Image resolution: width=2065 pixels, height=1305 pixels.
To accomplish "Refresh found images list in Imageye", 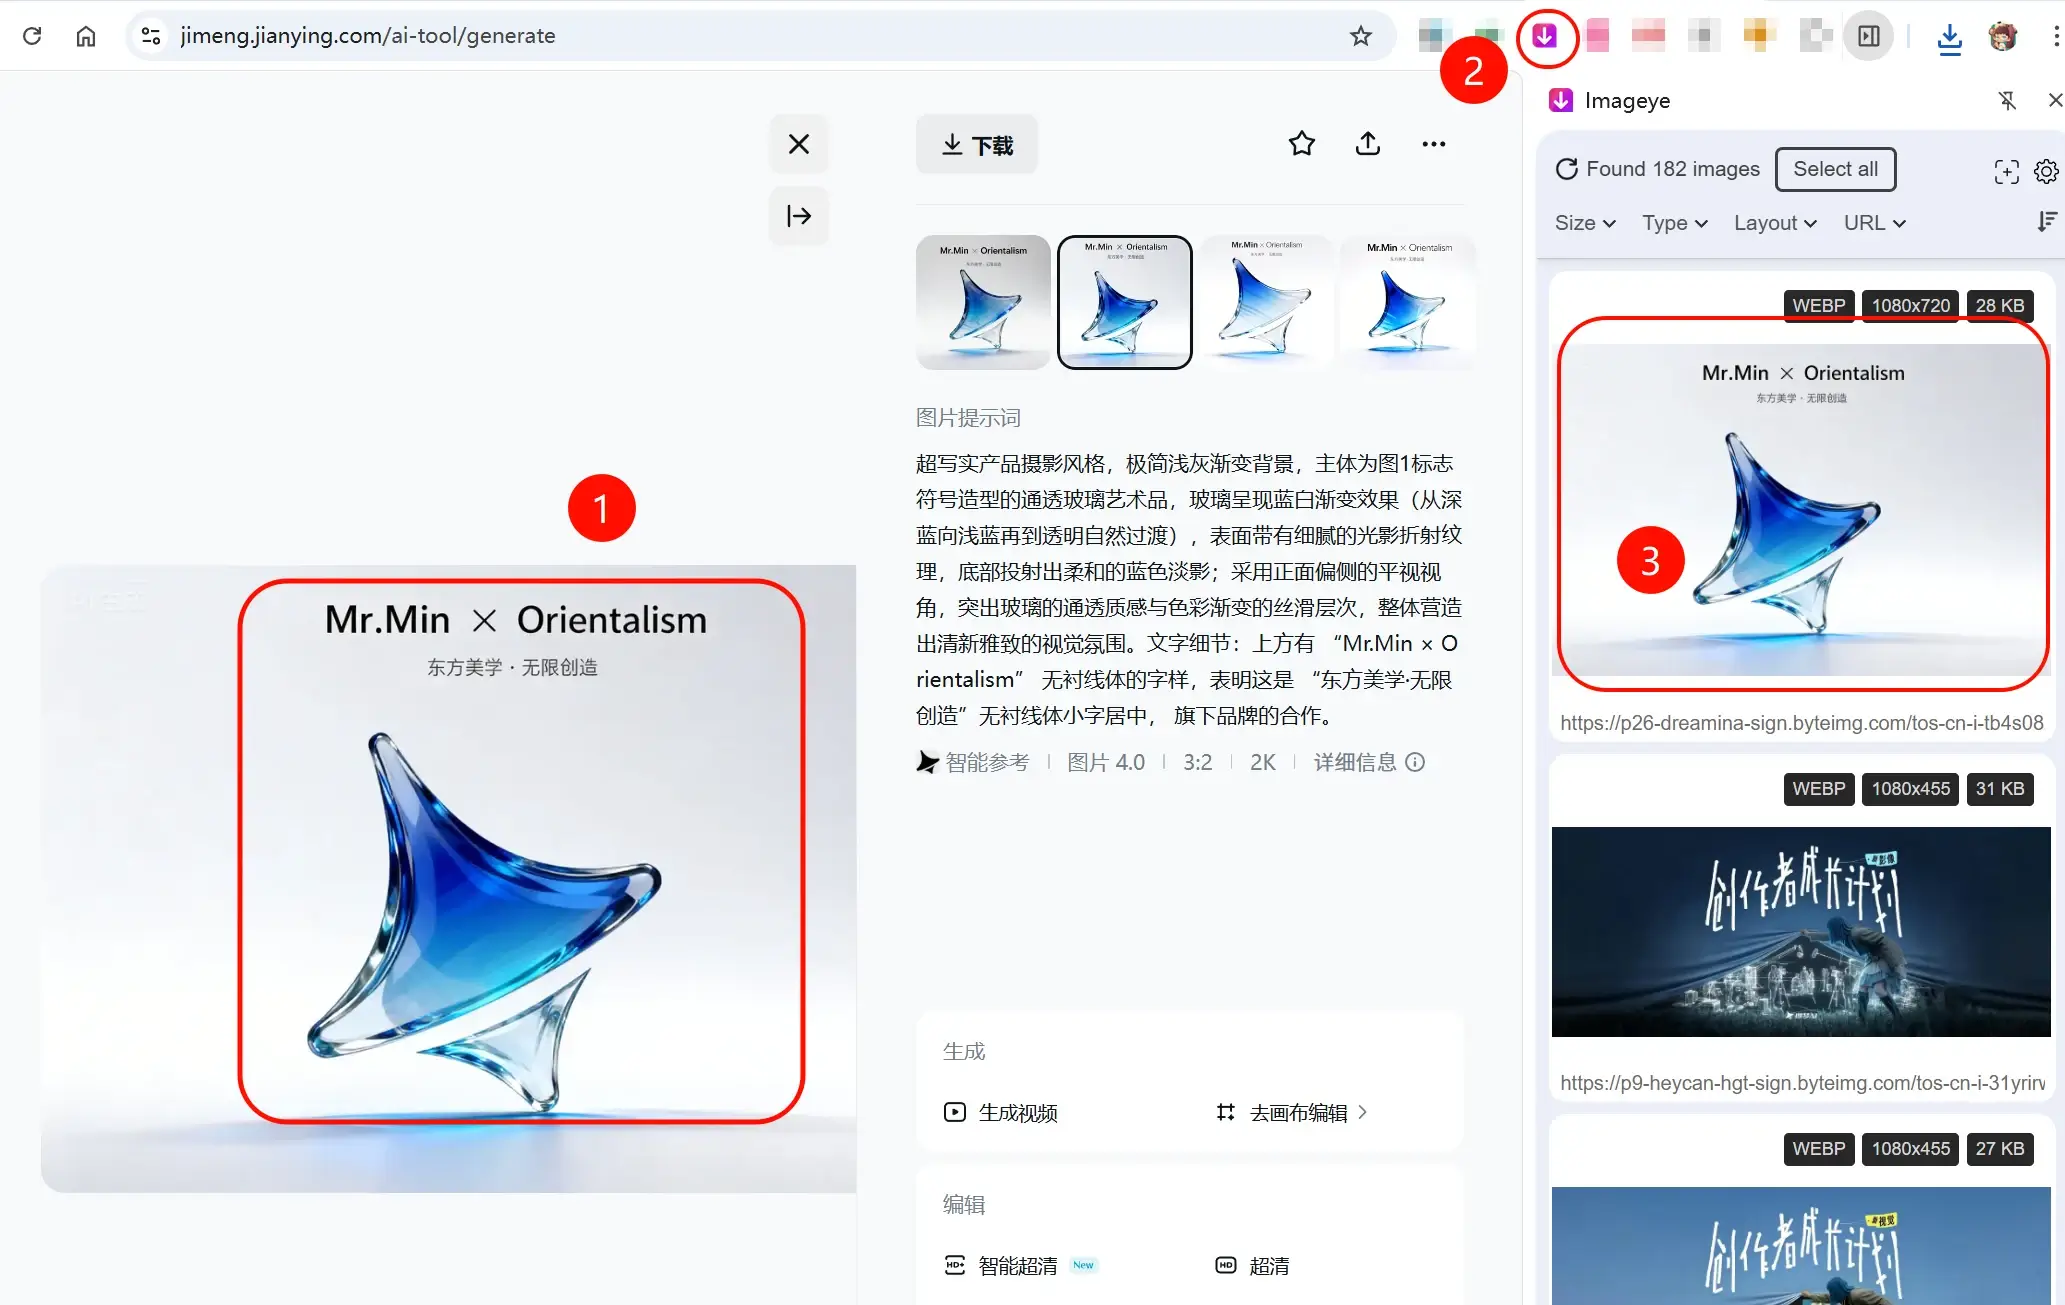I will (x=1566, y=169).
